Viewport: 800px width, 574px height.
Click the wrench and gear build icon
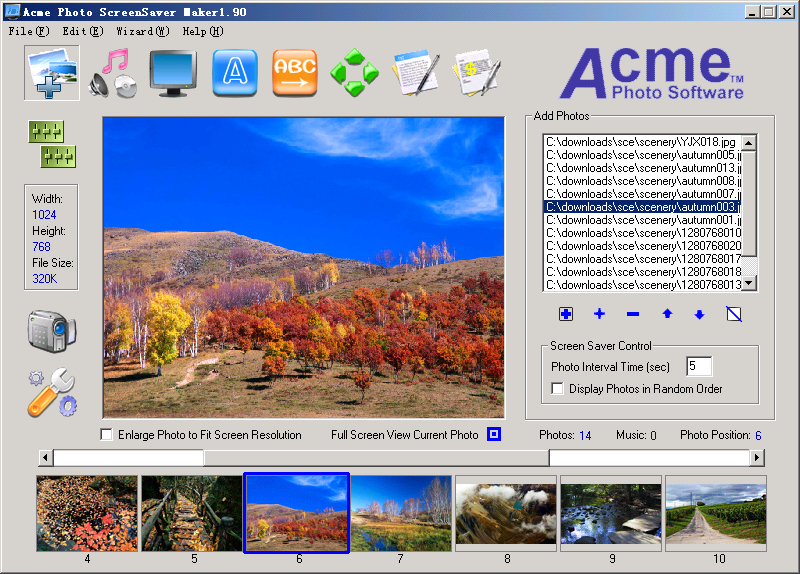[52, 392]
